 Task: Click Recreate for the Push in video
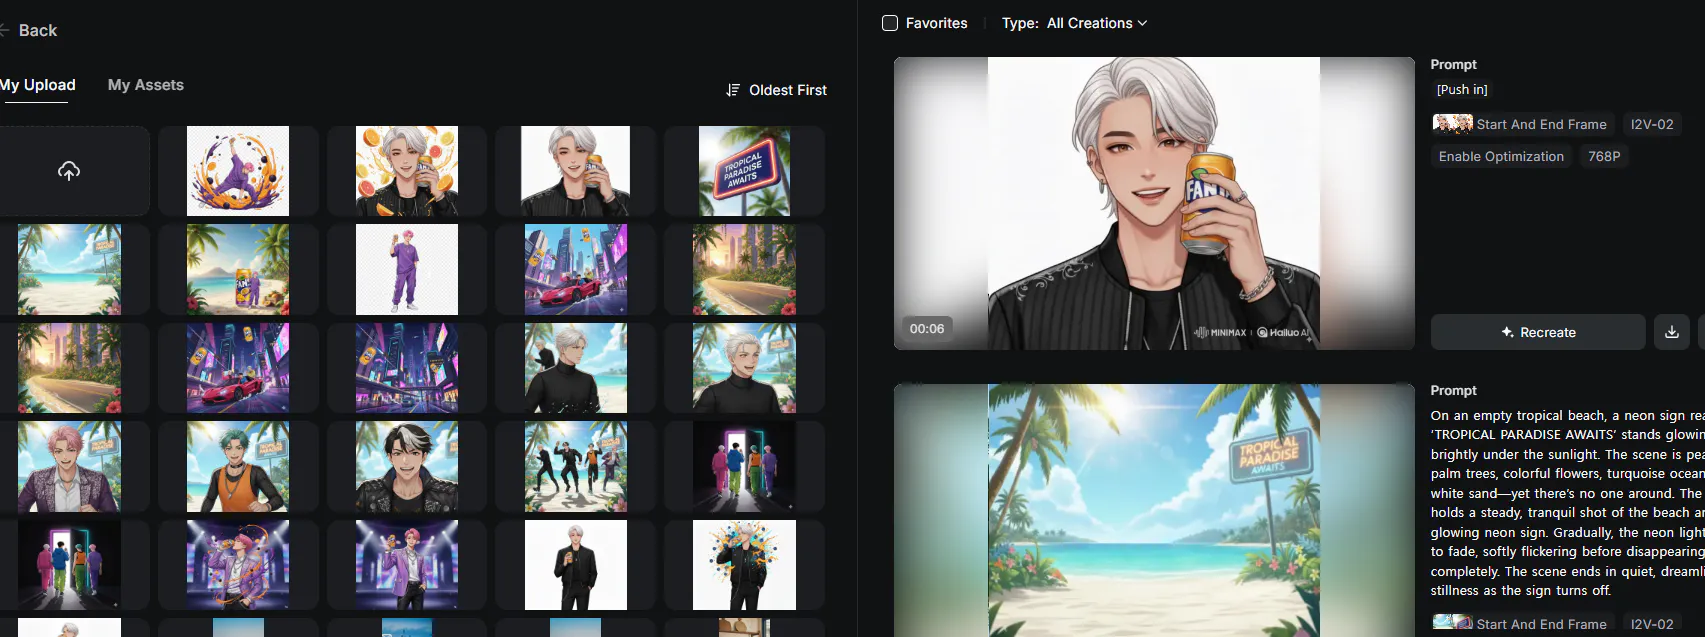1538,332
